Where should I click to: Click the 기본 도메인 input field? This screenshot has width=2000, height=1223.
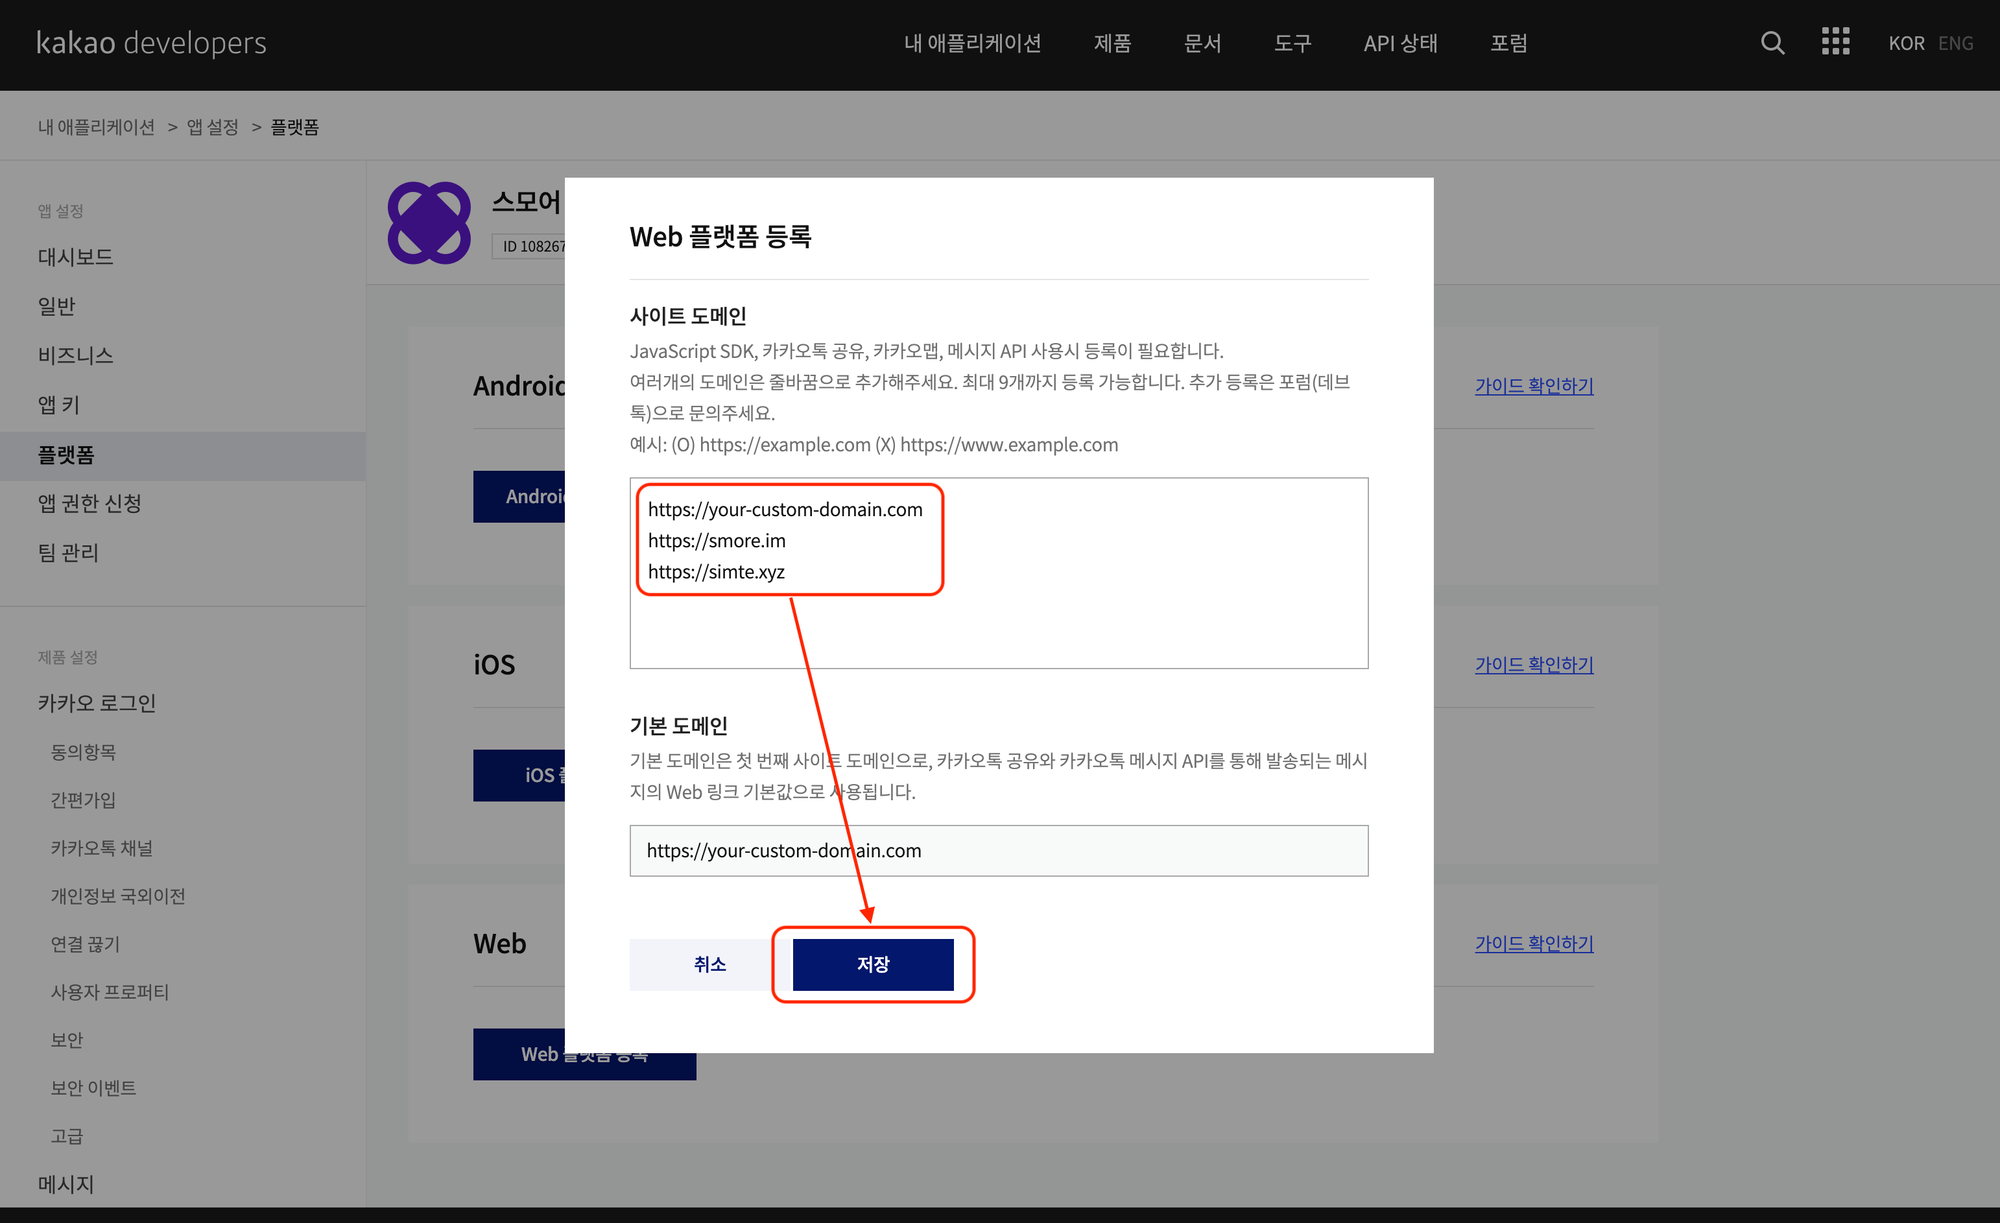coord(998,851)
